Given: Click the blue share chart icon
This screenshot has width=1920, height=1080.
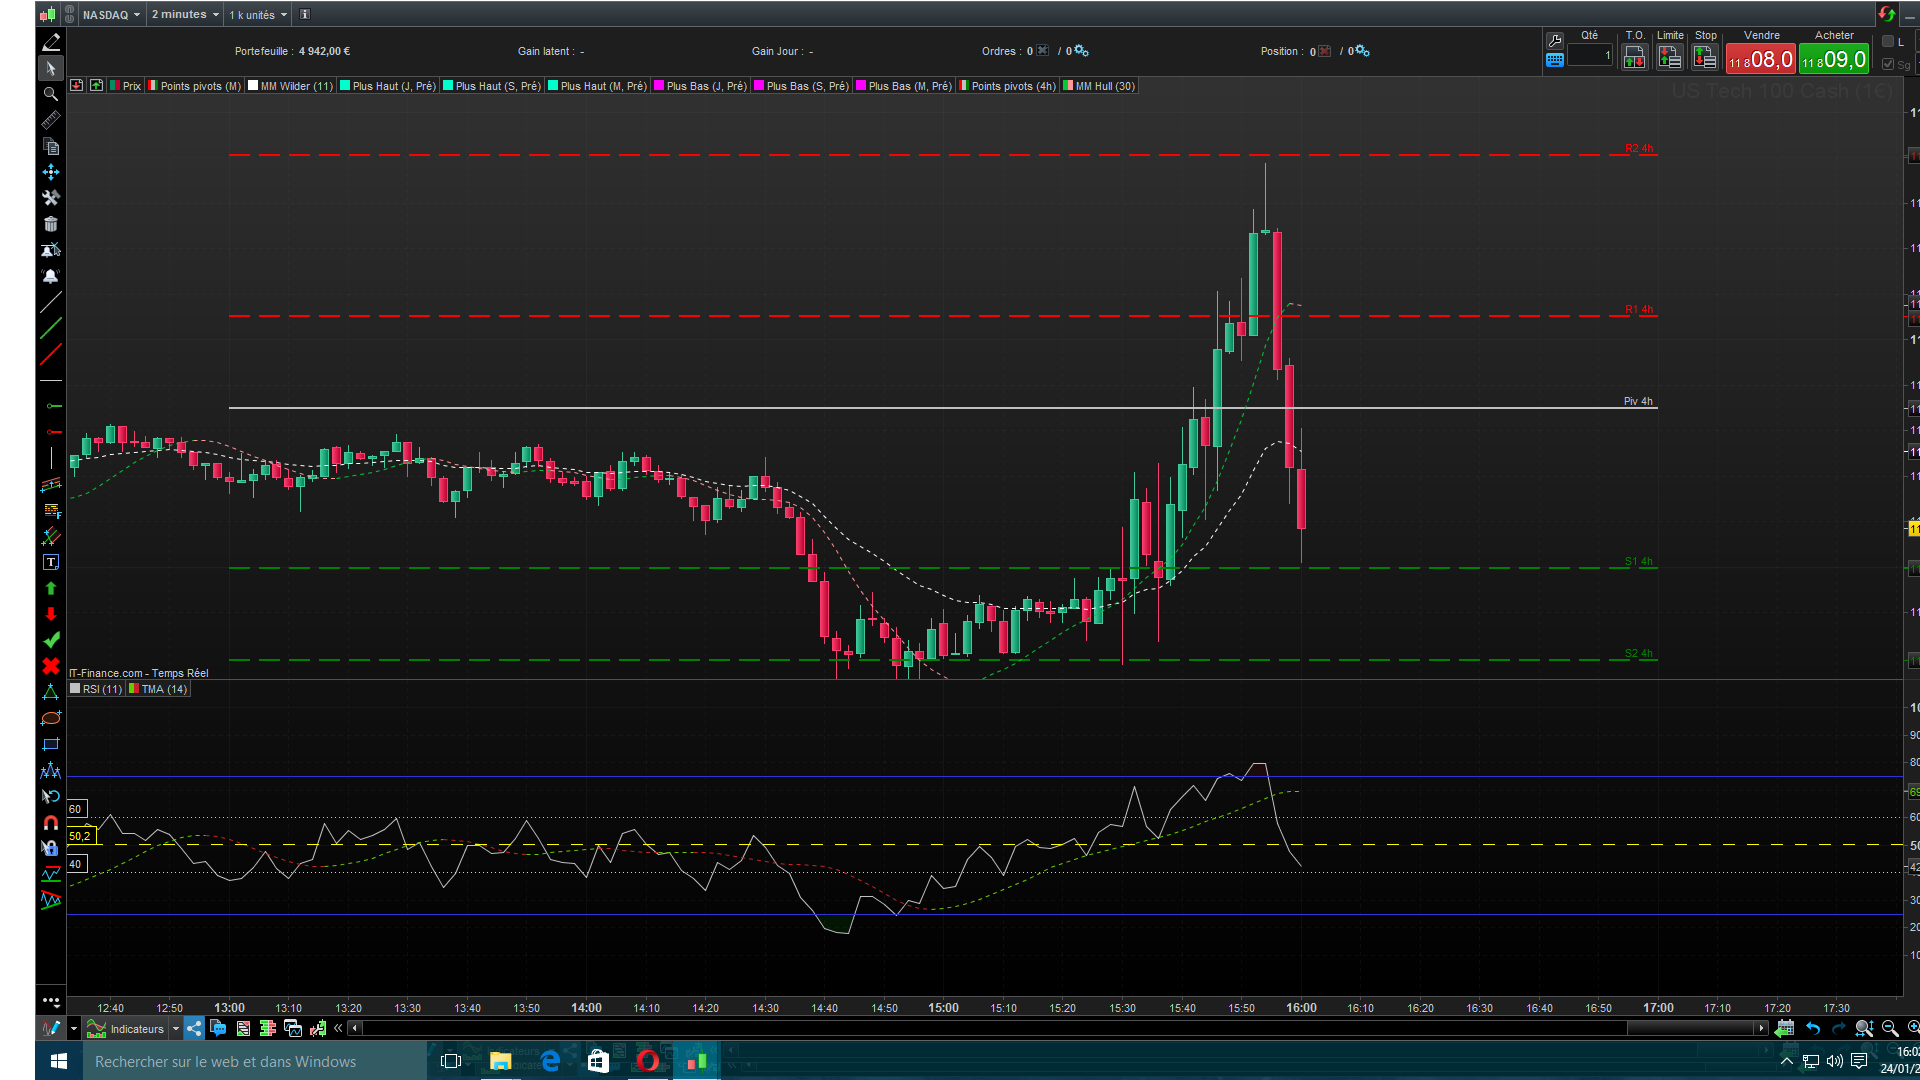Looking at the screenshot, I should [194, 1028].
